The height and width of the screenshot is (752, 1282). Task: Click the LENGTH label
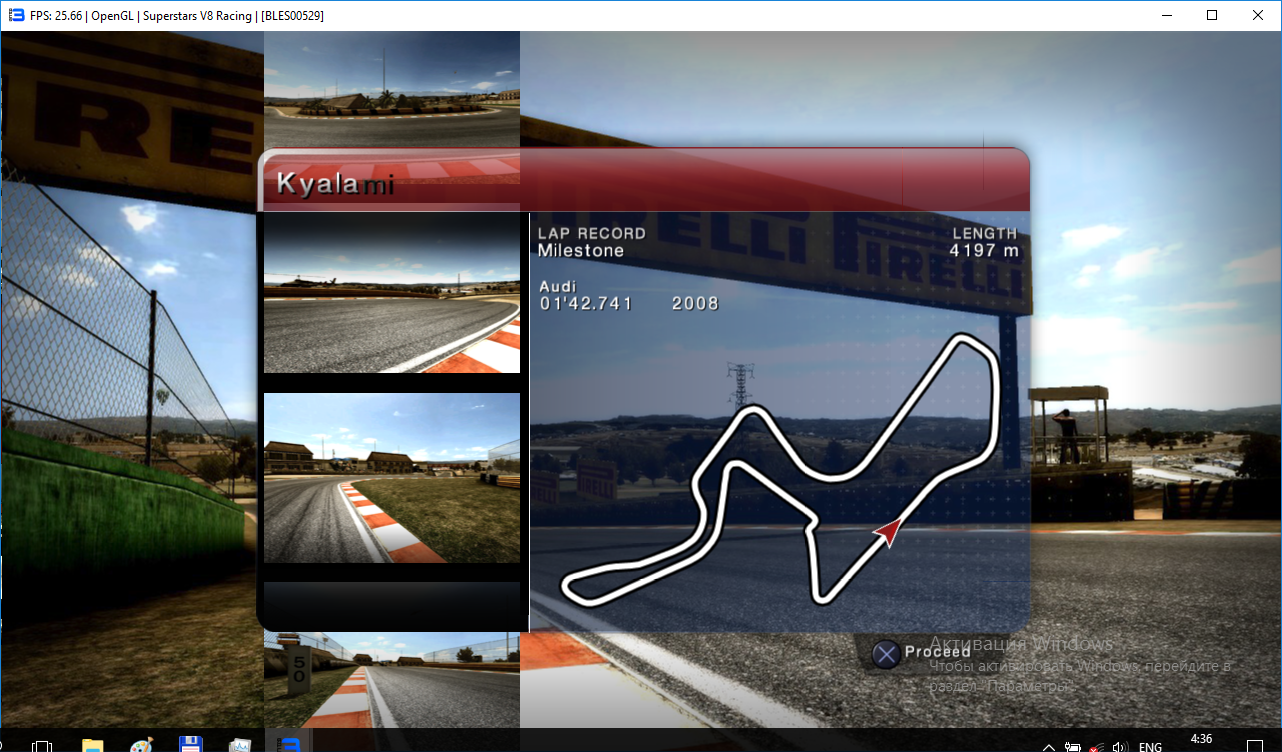985,233
